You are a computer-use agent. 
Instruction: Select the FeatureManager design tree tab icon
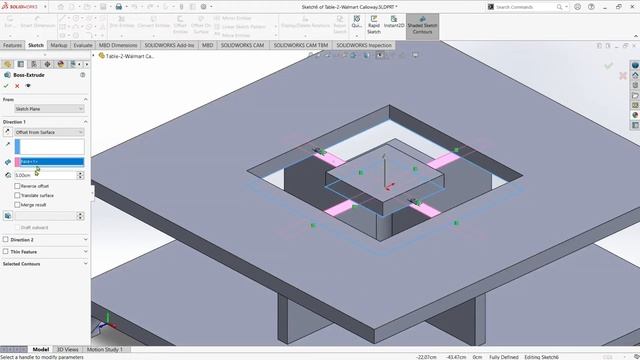(7, 64)
